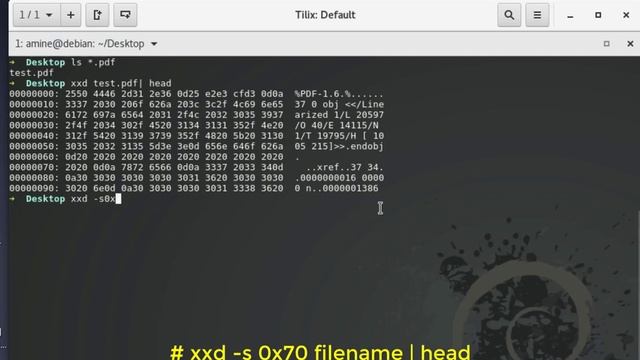Screen dimensions: 640x360
Task: Close the Tilix window
Action: click(x=626, y=15)
